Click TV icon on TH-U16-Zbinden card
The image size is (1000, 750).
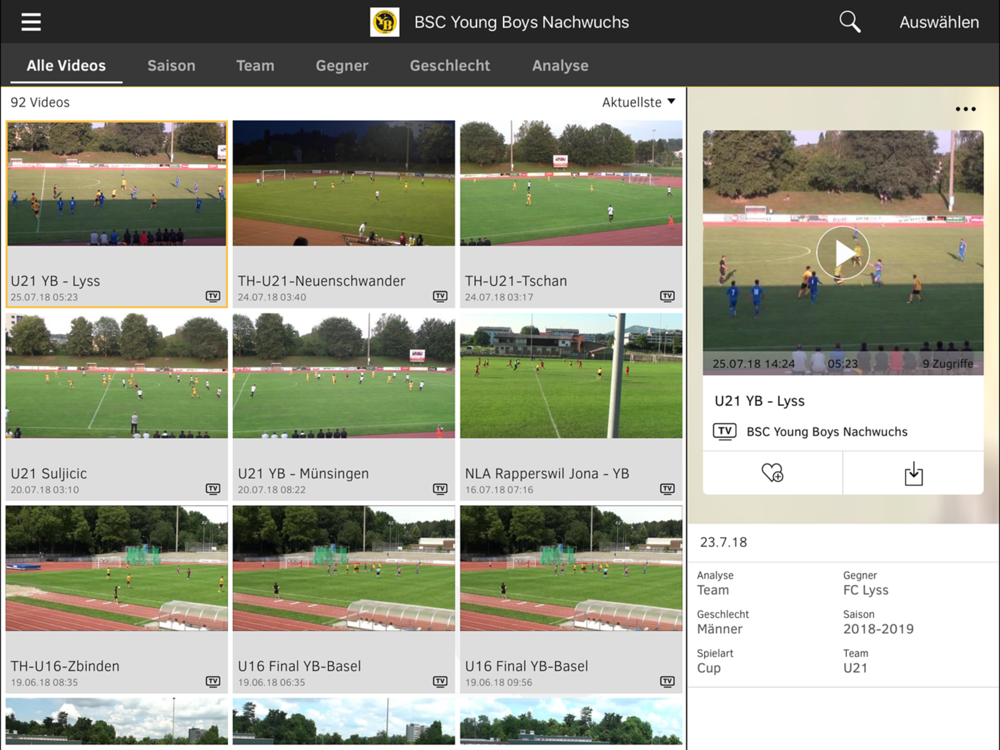tap(213, 681)
